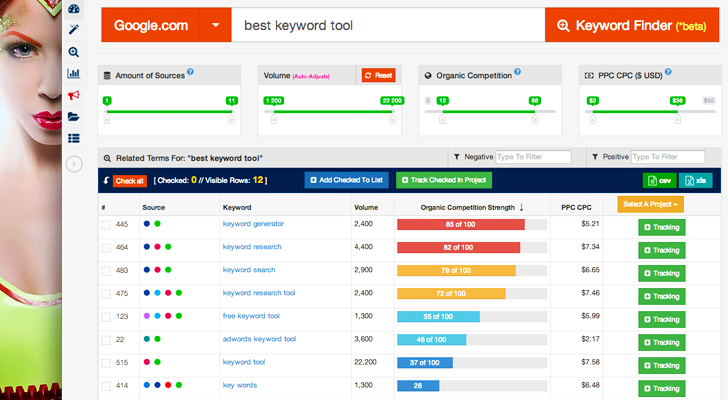Click the Related Terms magnifier icon
This screenshot has width=728, height=400.
click(x=107, y=158)
